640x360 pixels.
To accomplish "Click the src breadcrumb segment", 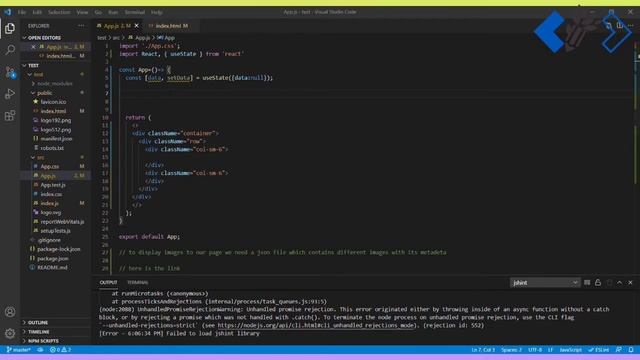I will pos(116,38).
